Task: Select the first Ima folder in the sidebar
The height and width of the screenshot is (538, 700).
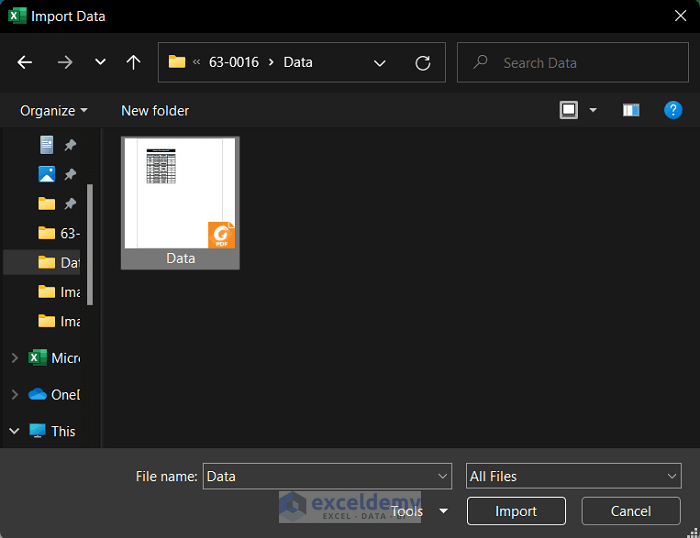Action: [58, 292]
